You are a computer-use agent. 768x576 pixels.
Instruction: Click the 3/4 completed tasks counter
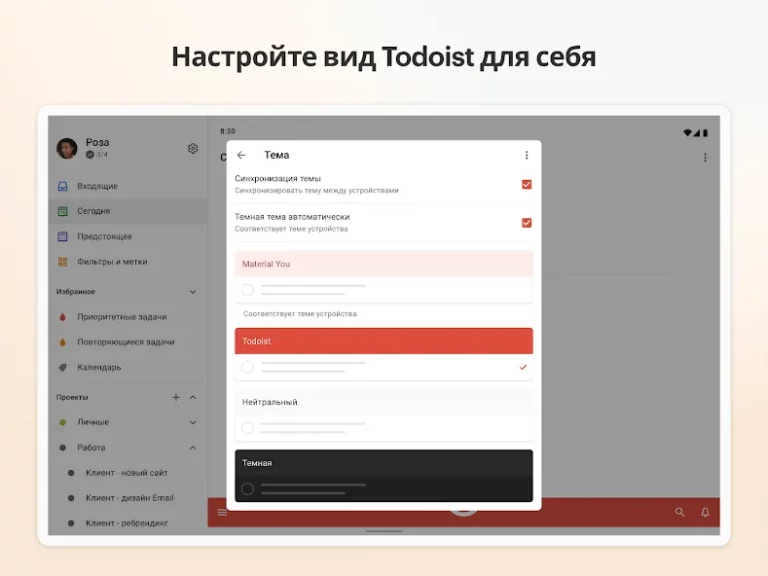point(97,155)
